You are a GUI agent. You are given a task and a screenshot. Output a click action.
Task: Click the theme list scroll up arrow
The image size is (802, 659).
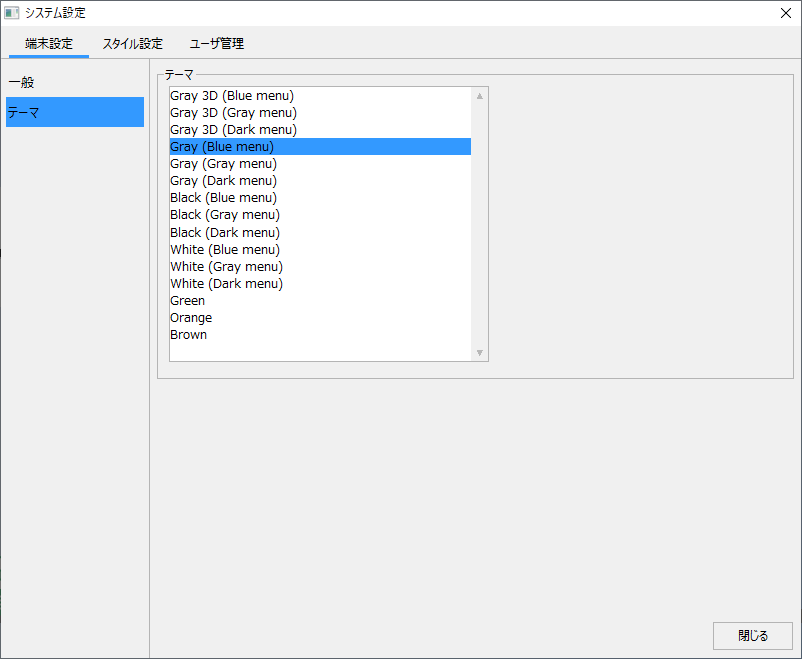coord(480,96)
